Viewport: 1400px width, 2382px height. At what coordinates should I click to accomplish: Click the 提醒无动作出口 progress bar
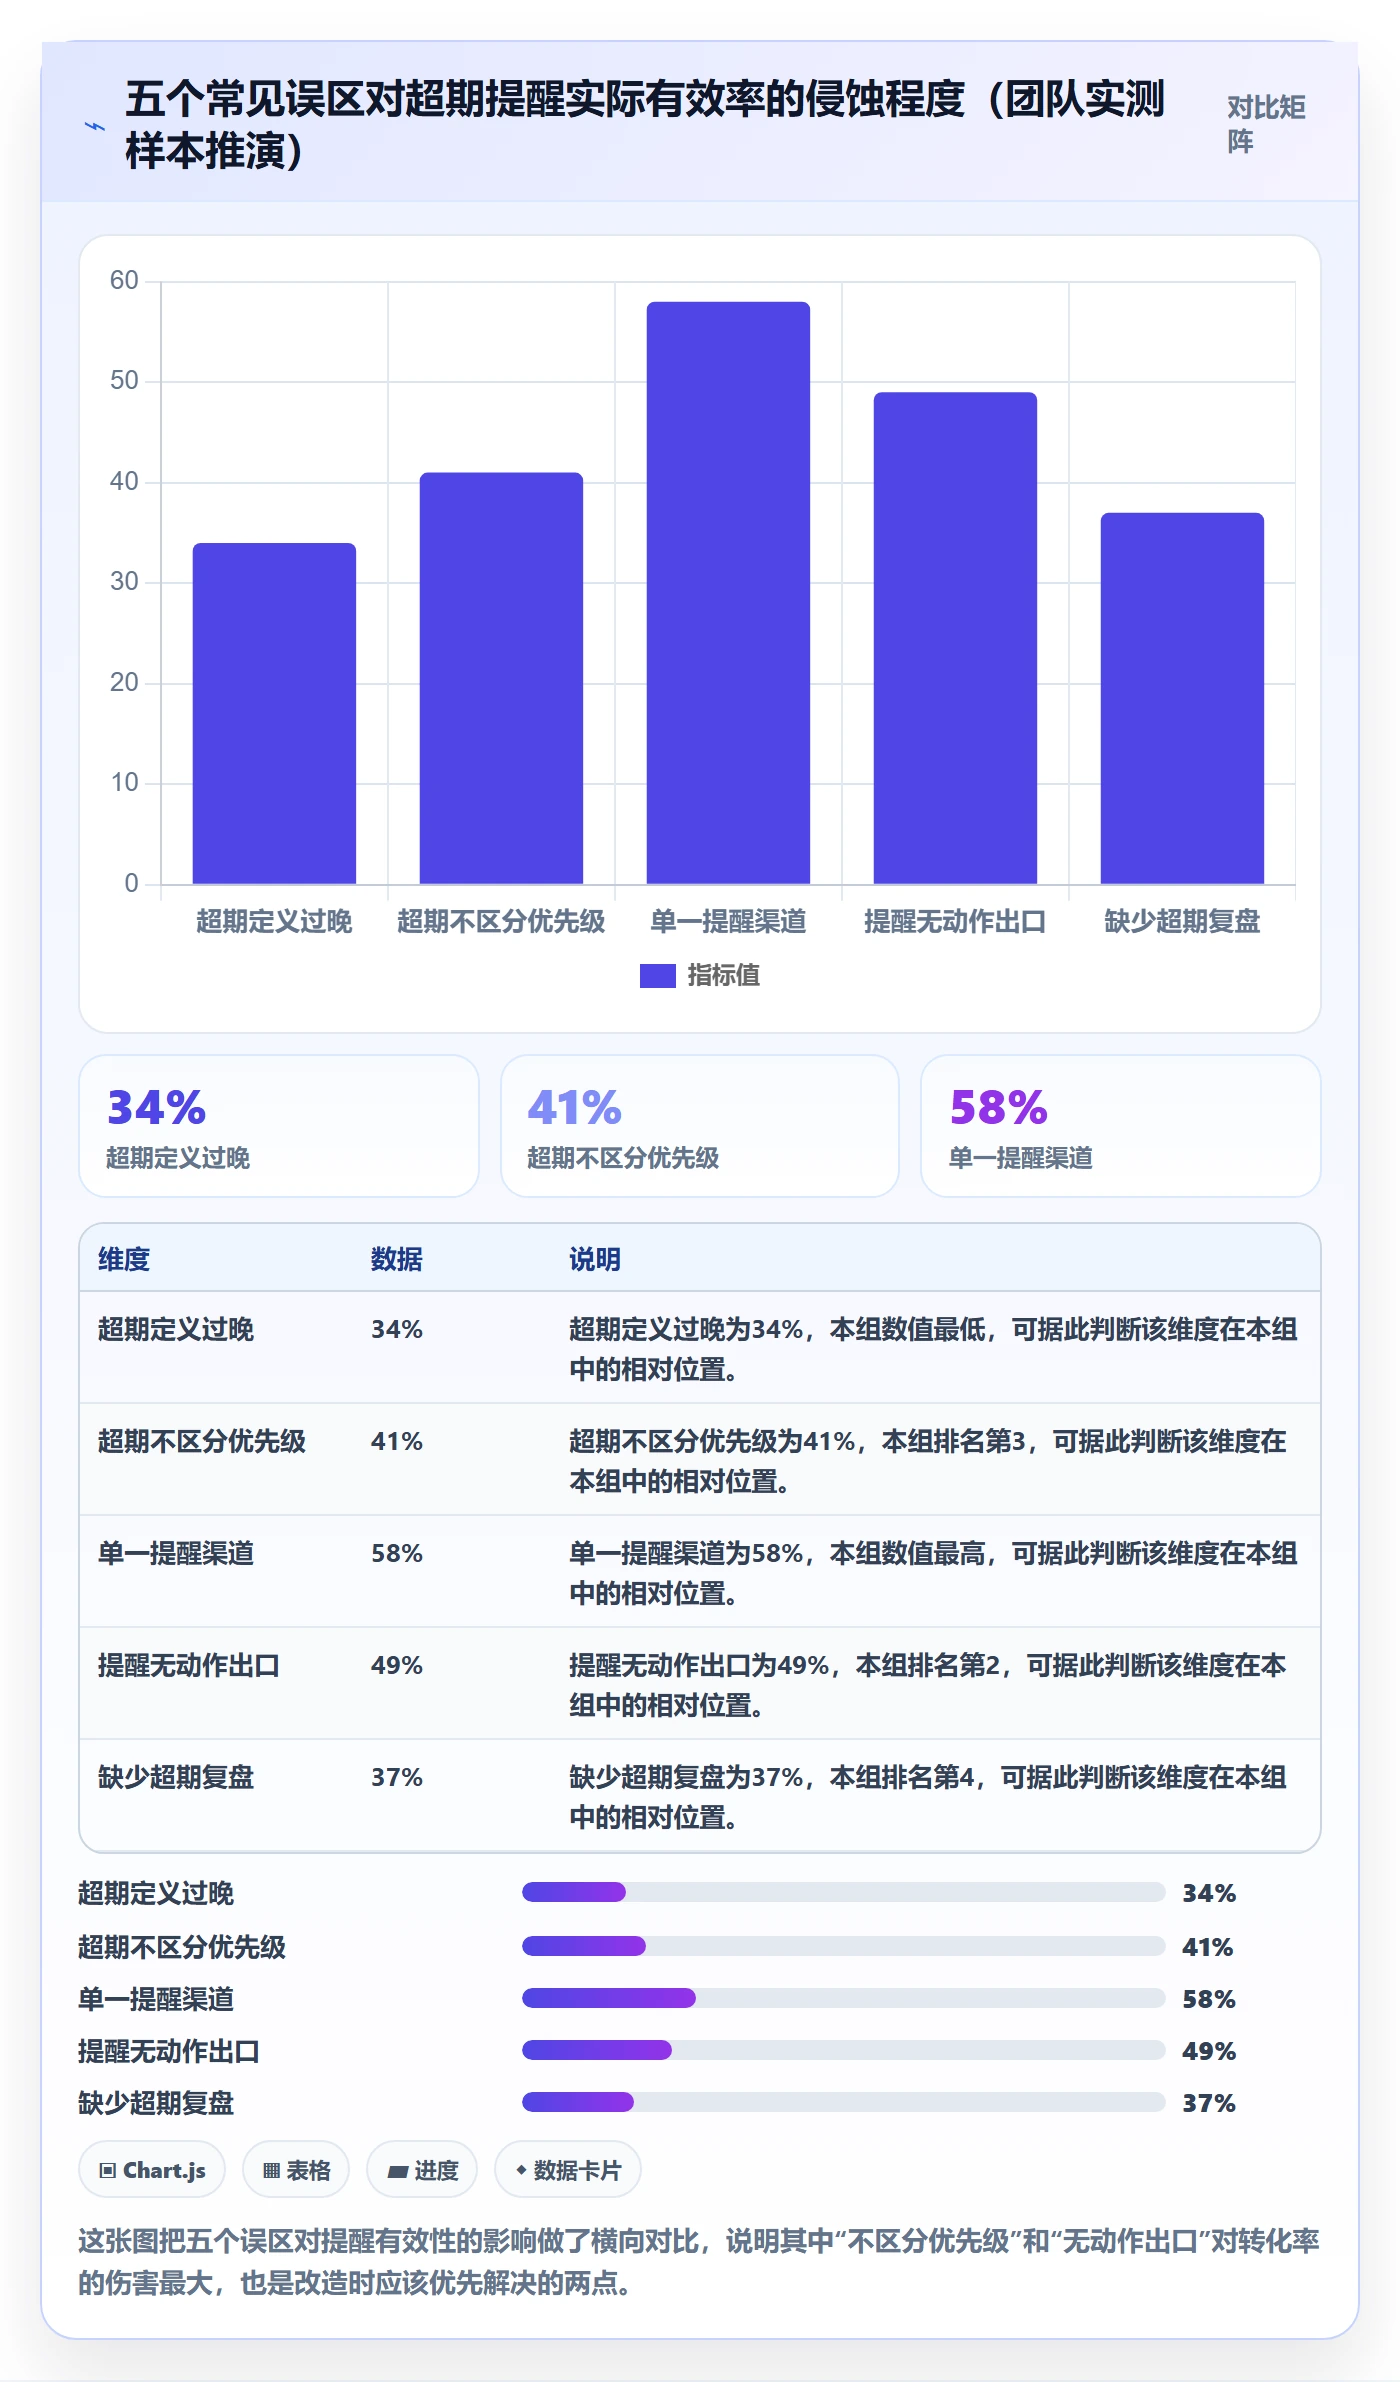844,2050
